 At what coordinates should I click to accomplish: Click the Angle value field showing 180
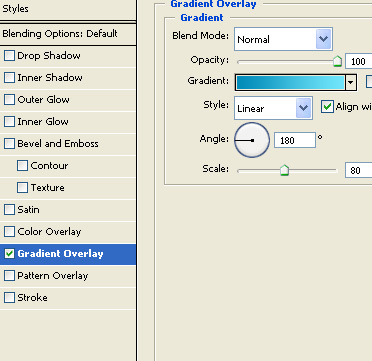(295, 140)
